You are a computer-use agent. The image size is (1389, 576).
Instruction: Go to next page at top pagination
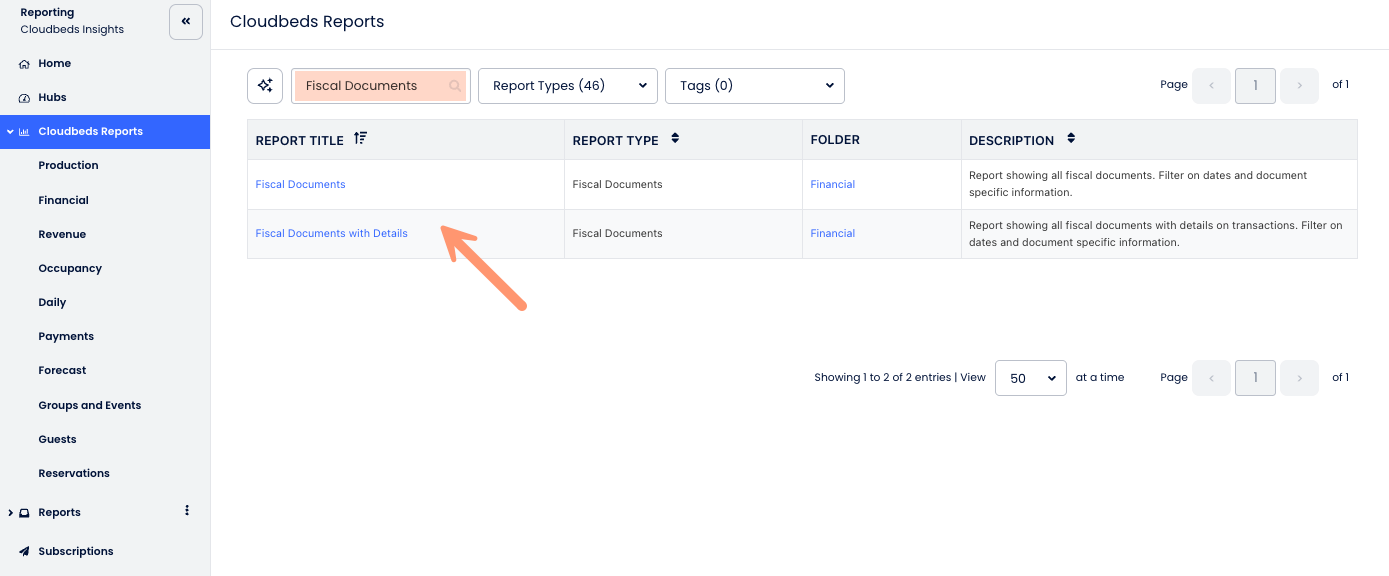[1299, 86]
